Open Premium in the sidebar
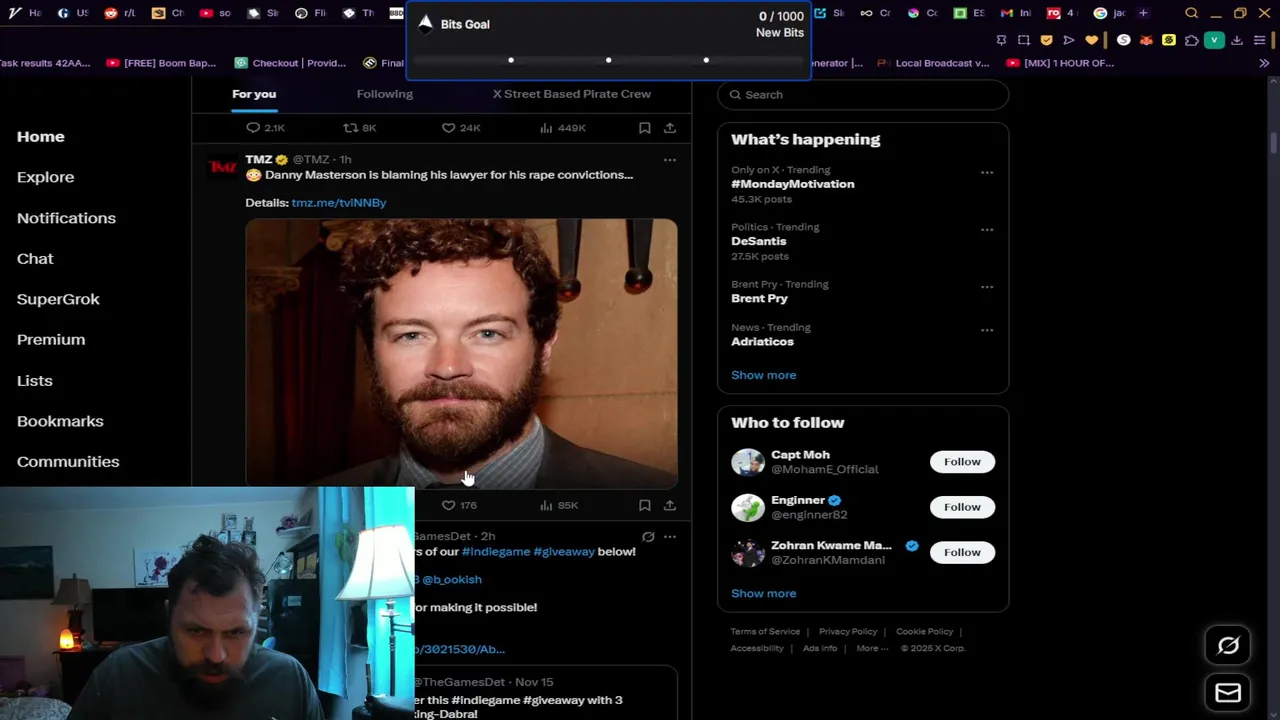 [x=51, y=340]
